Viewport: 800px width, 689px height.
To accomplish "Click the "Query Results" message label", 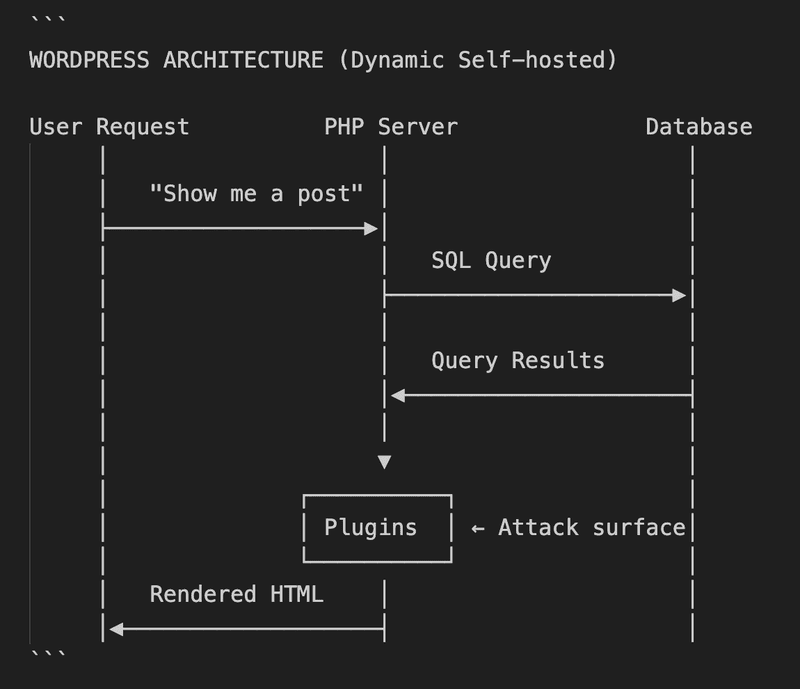I will point(517,360).
